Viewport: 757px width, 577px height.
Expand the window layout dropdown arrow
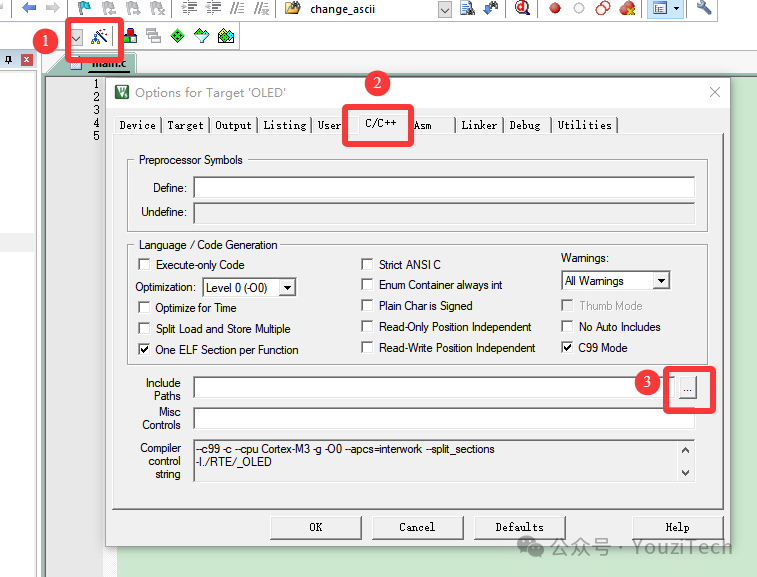pyautogui.click(x=676, y=8)
